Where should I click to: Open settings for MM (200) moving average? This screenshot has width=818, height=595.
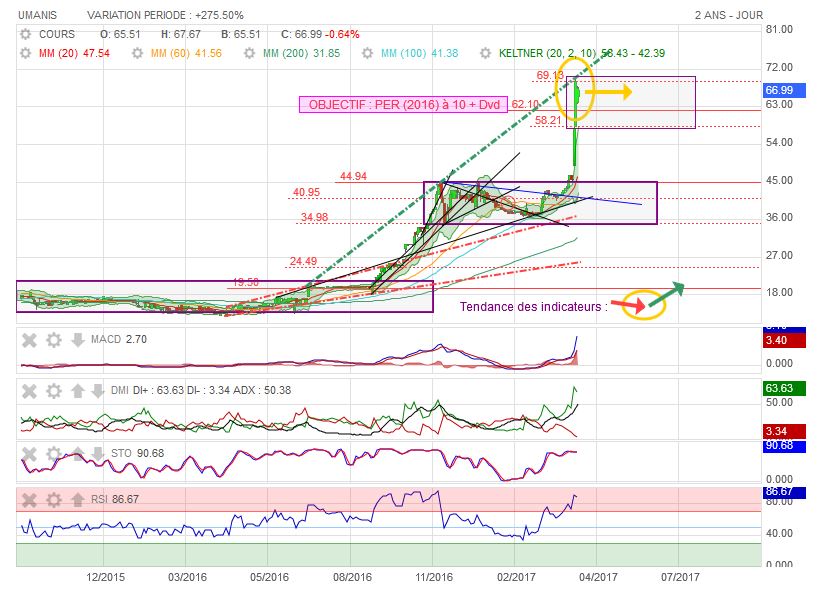(250, 52)
